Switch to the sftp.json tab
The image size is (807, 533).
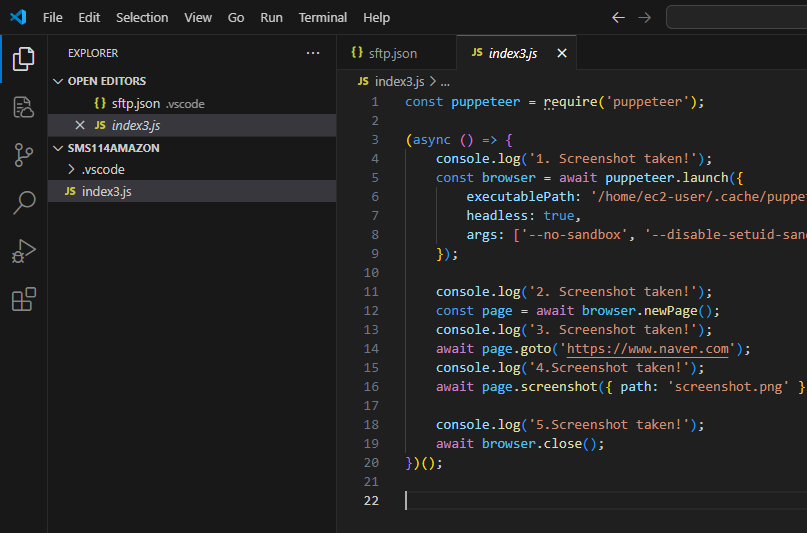coord(392,53)
